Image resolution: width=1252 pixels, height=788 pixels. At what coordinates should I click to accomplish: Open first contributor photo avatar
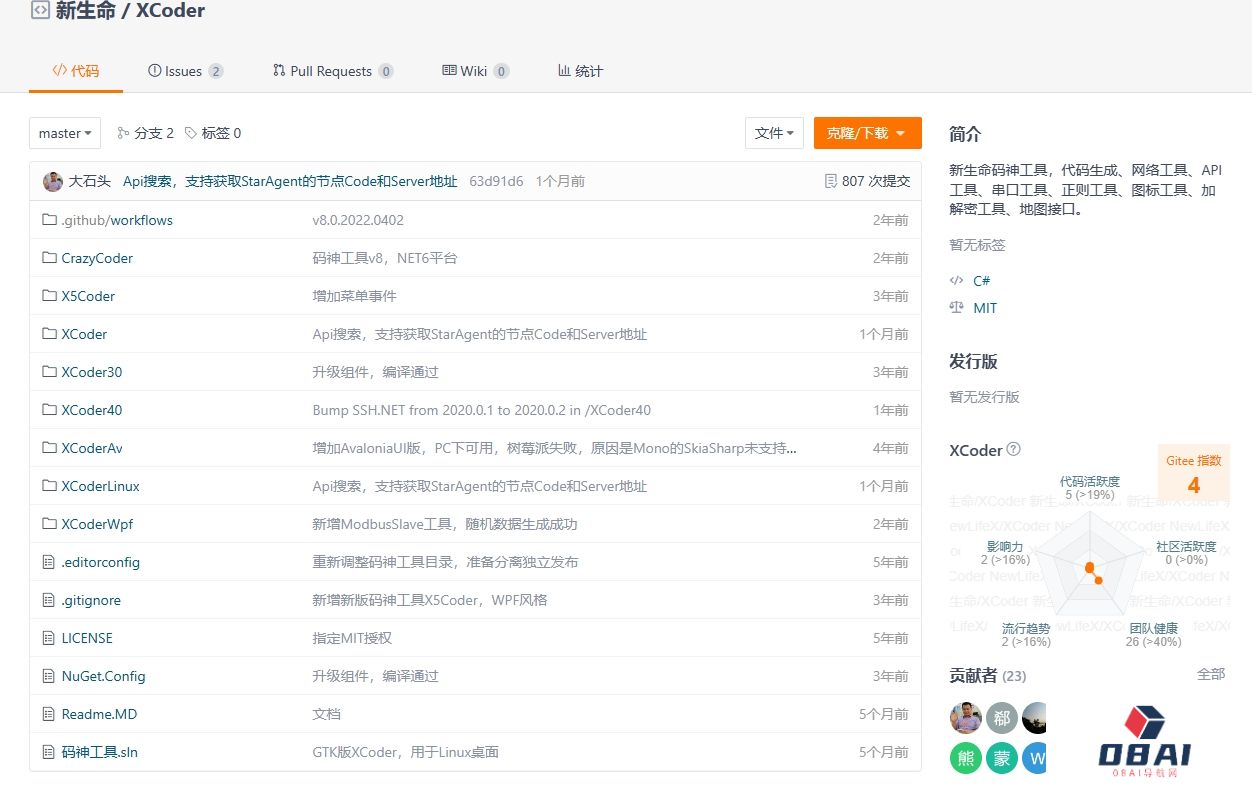tap(965, 718)
